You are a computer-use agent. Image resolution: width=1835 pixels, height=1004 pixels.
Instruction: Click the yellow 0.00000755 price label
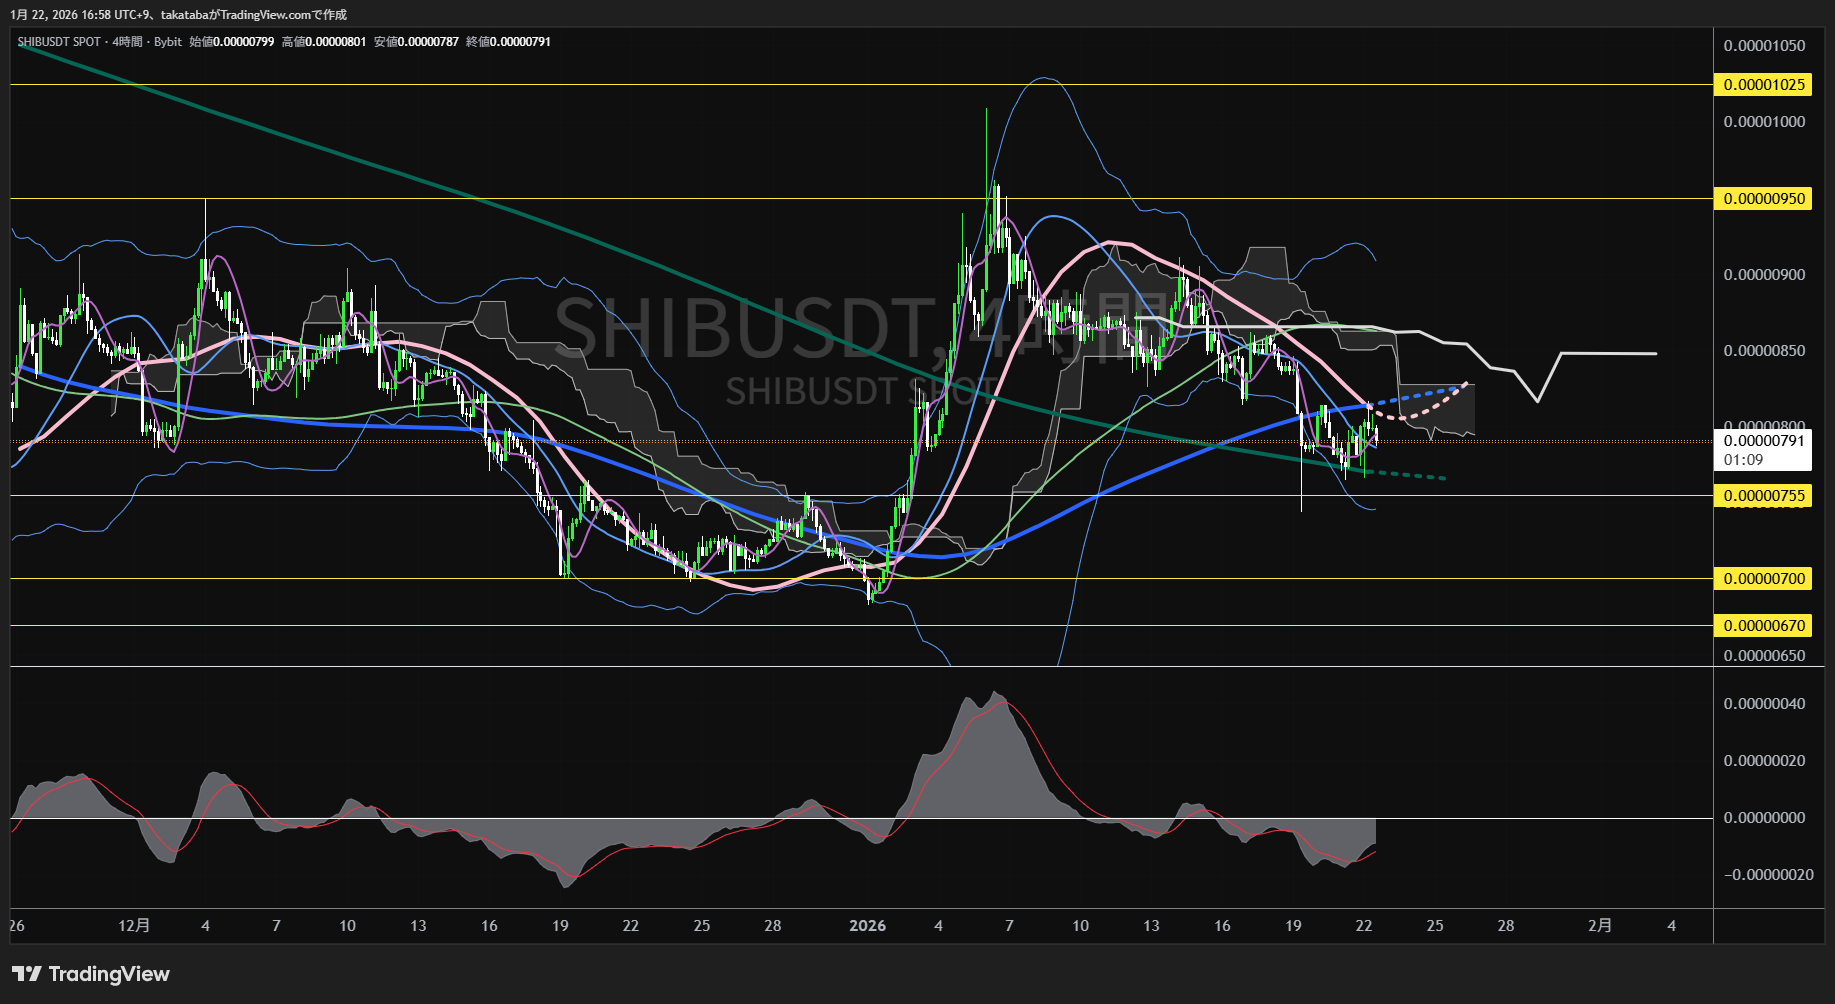1763,496
